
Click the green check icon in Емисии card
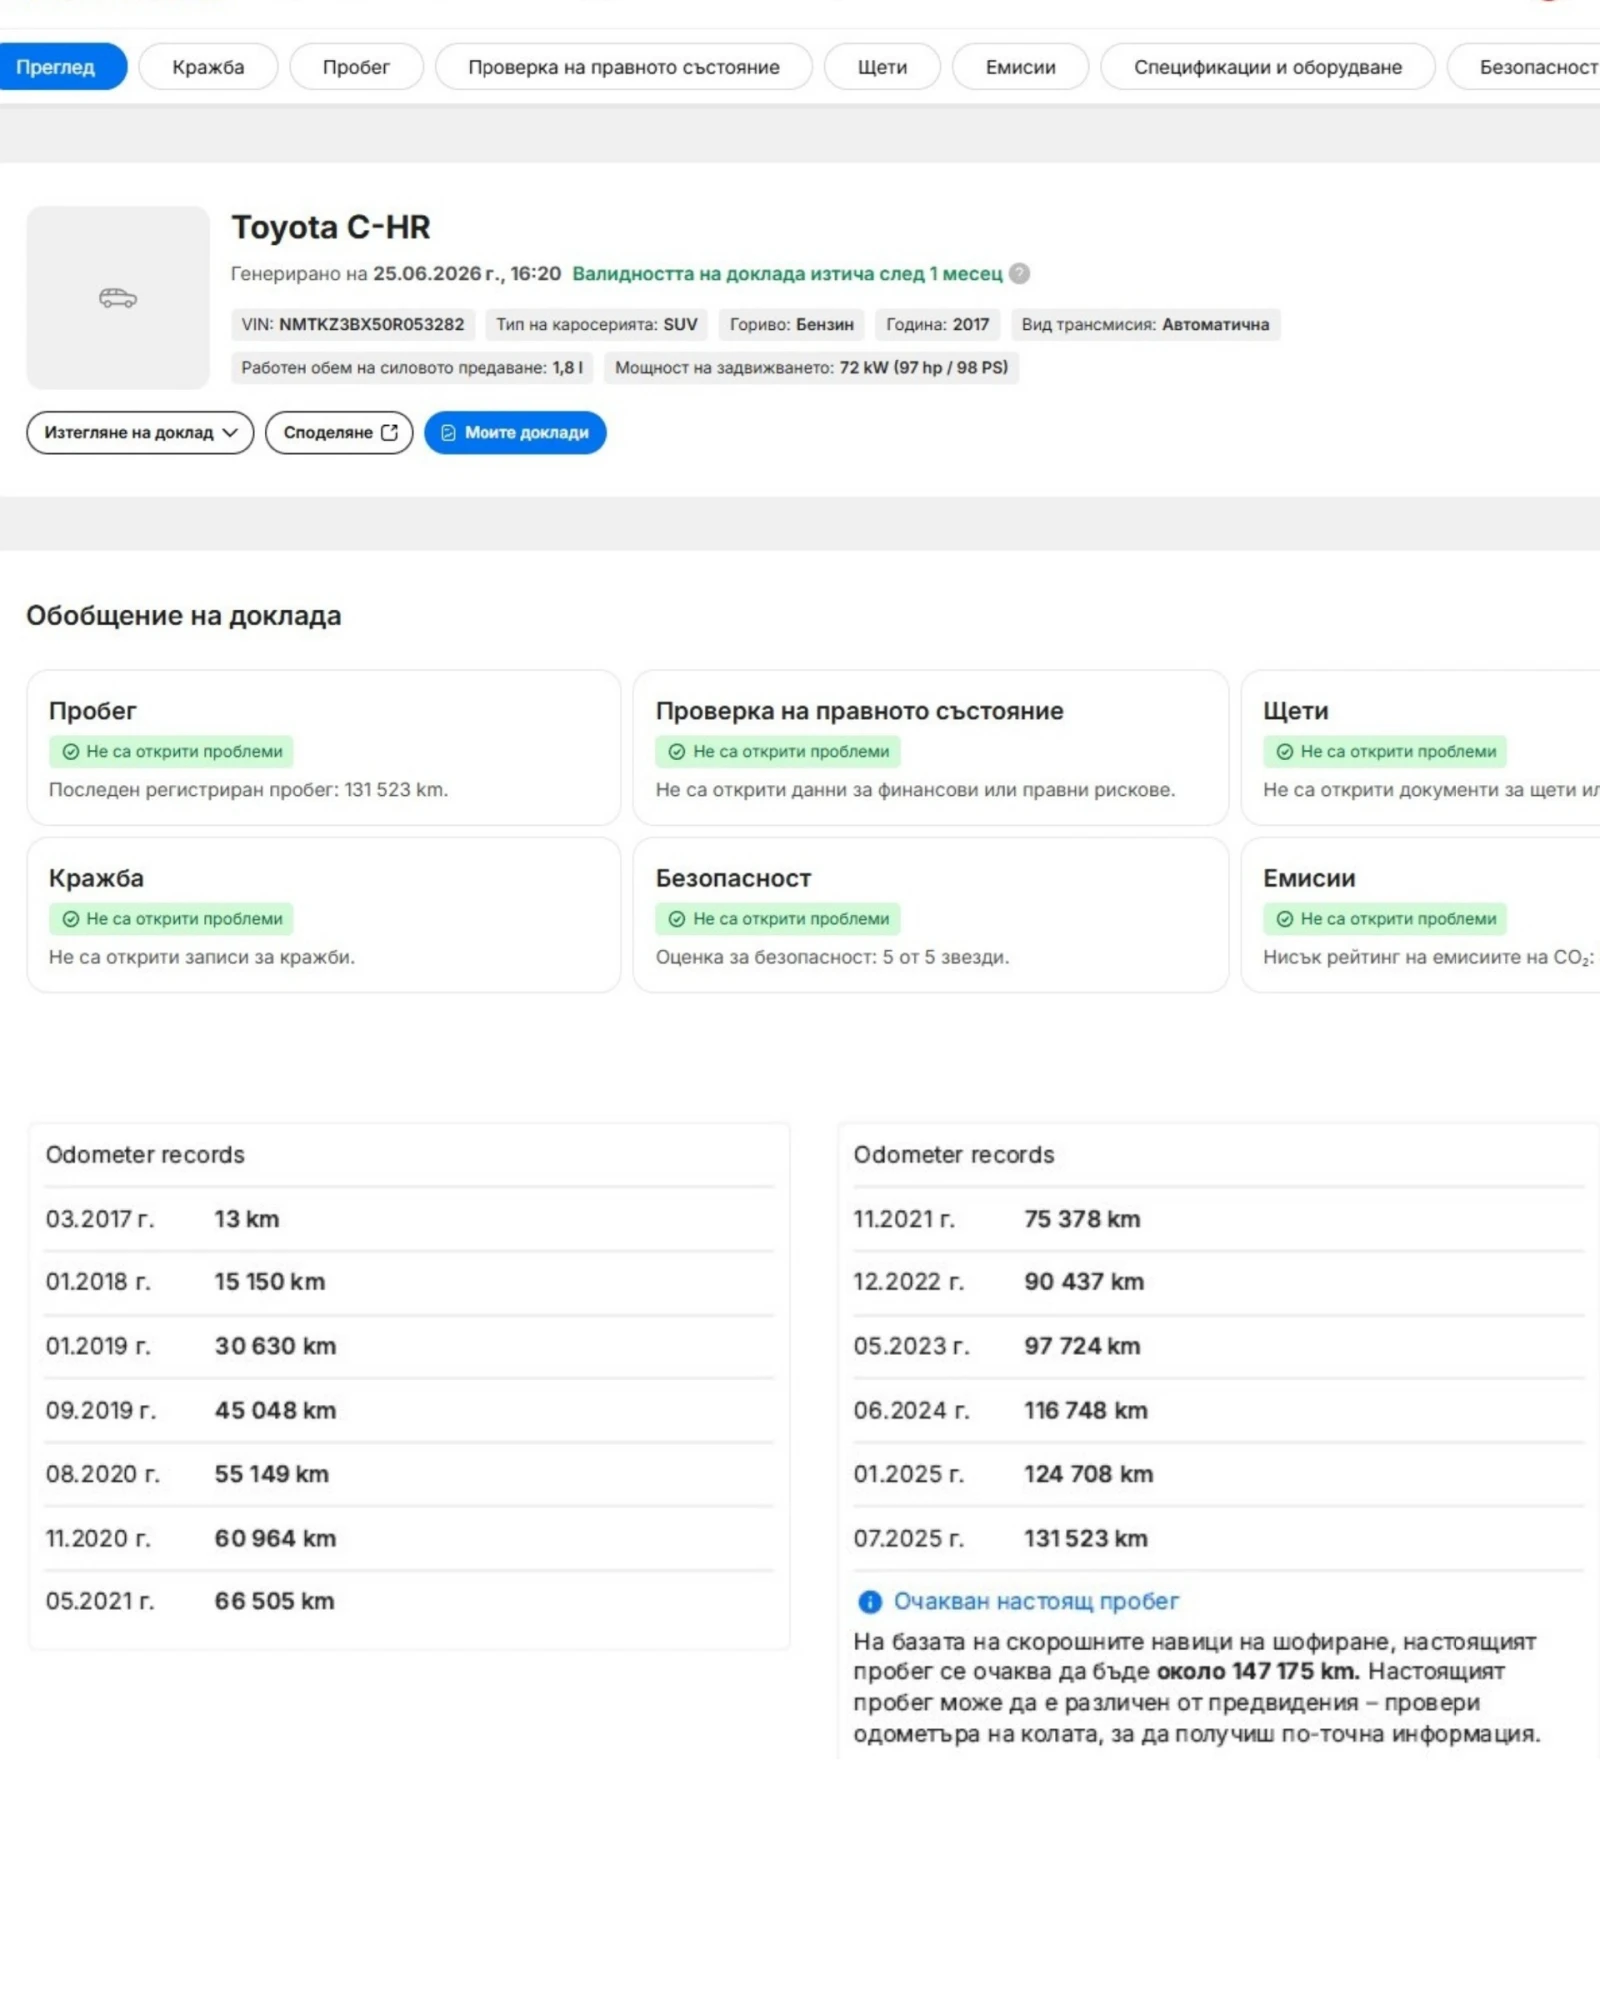click(x=1285, y=918)
